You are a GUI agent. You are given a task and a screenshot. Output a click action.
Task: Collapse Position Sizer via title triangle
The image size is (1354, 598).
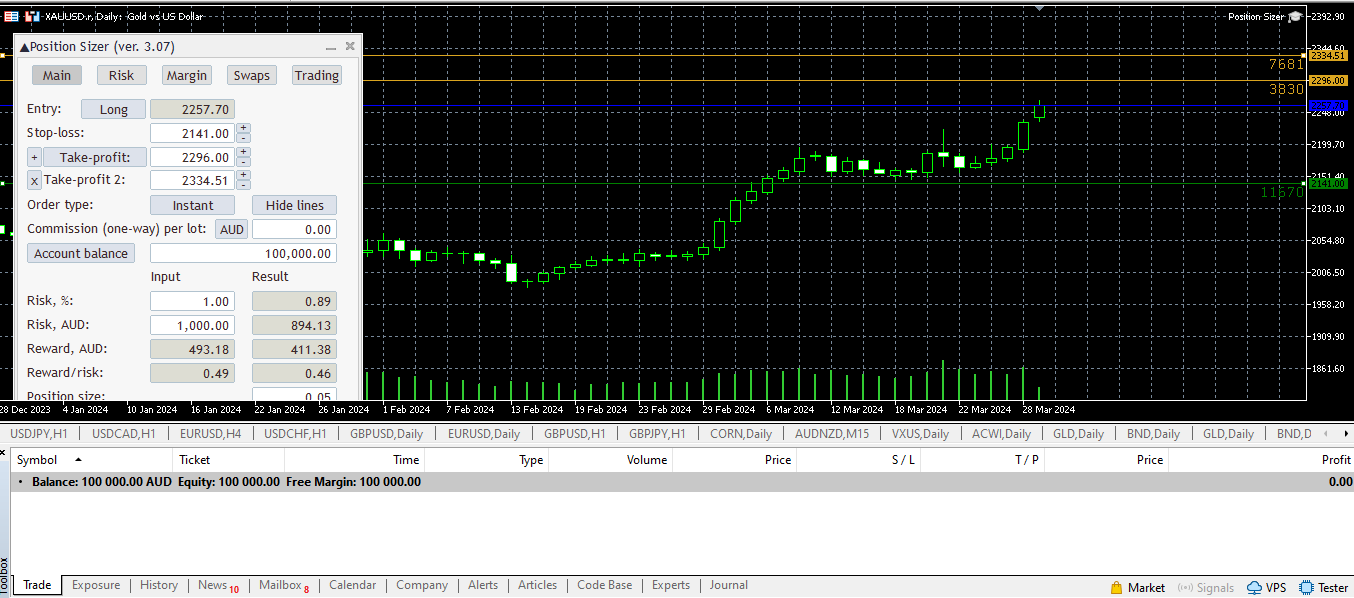[x=24, y=47]
